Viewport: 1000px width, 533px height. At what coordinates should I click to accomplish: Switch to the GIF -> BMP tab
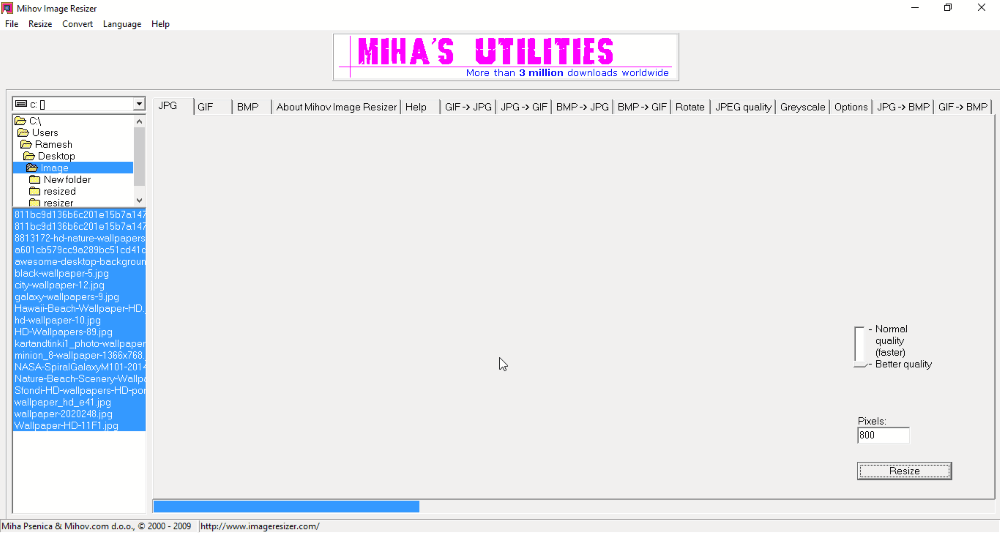[x=962, y=107]
